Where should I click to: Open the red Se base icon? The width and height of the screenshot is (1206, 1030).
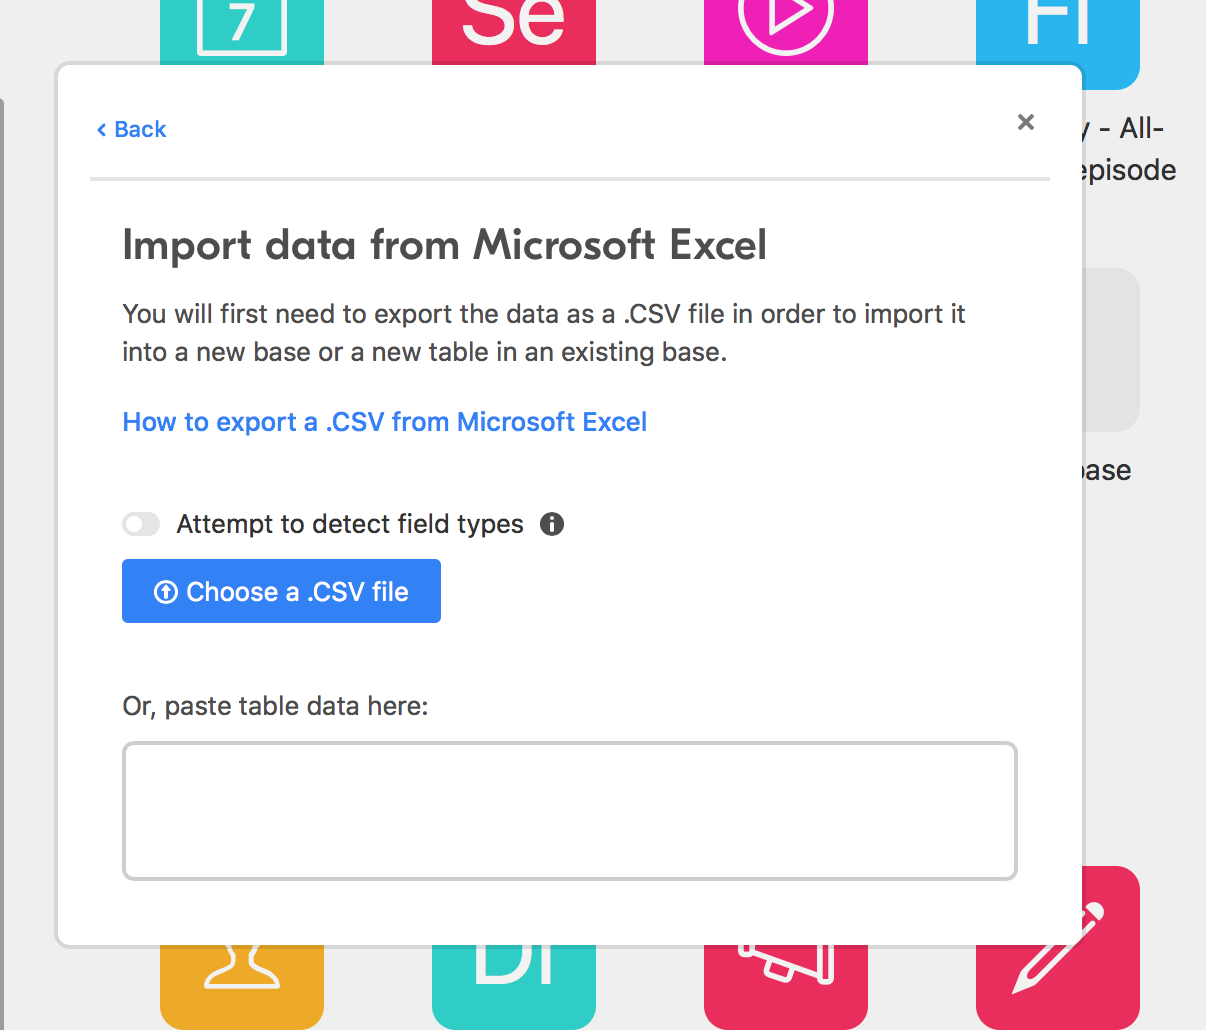click(514, 32)
